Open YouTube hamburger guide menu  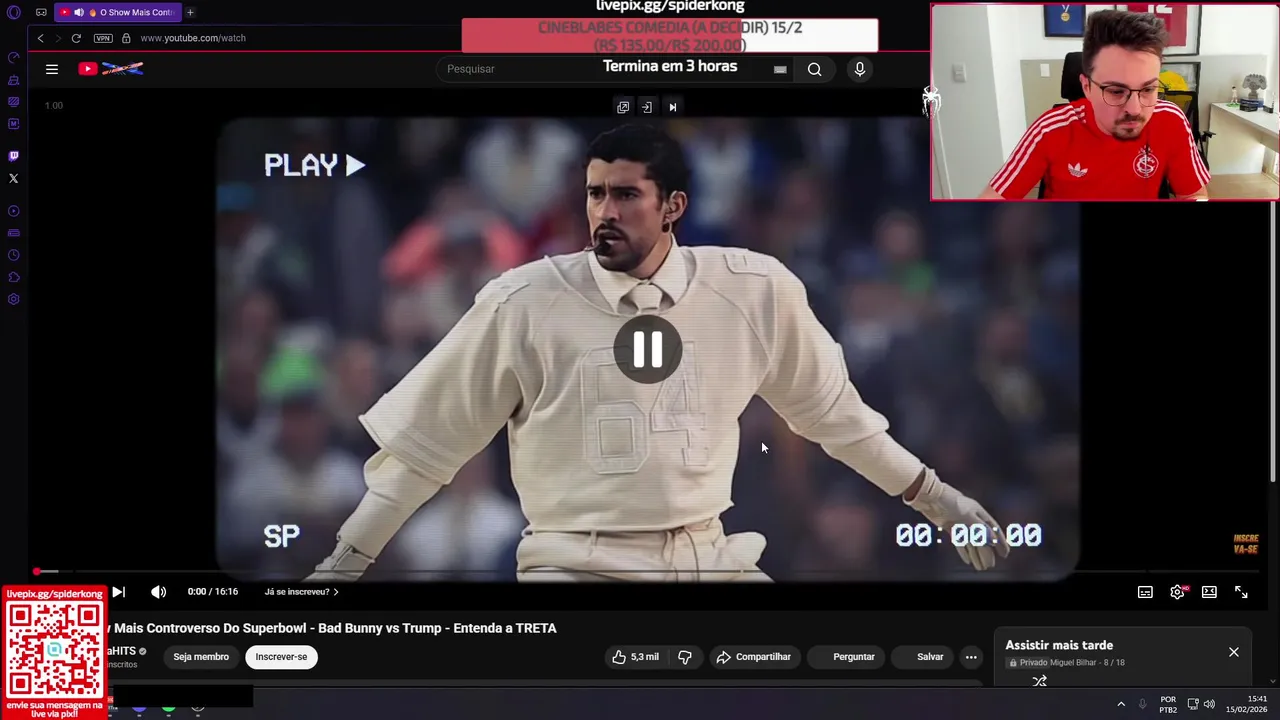pyautogui.click(x=52, y=69)
